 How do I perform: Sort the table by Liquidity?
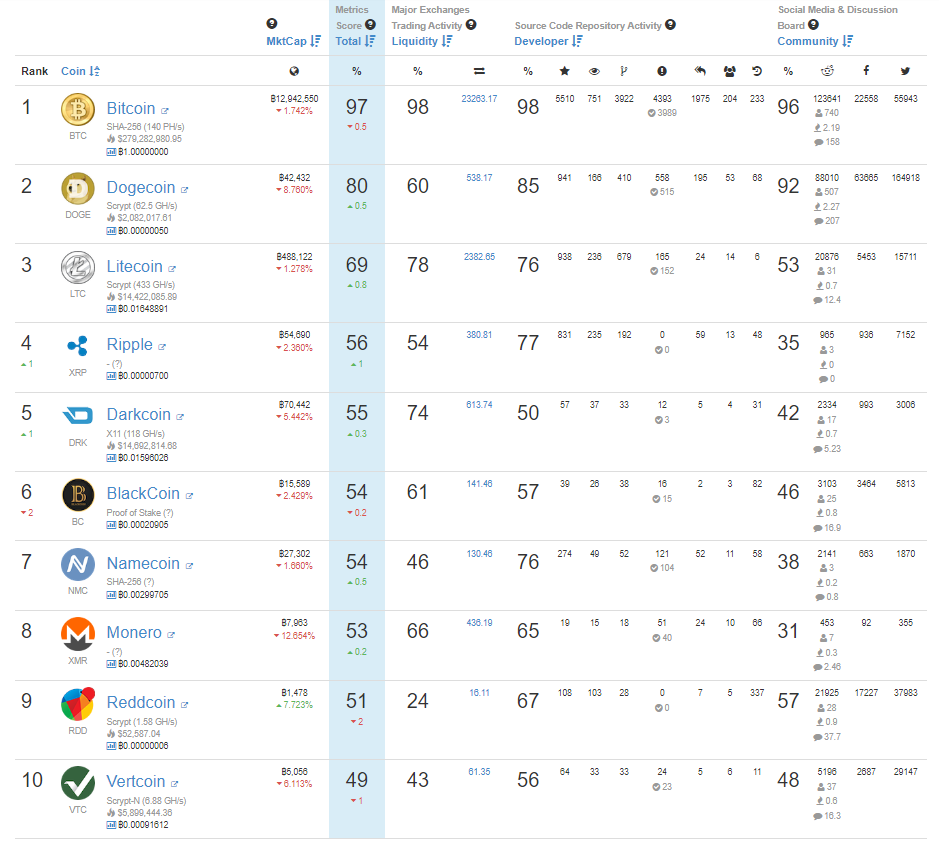pyautogui.click(x=422, y=41)
